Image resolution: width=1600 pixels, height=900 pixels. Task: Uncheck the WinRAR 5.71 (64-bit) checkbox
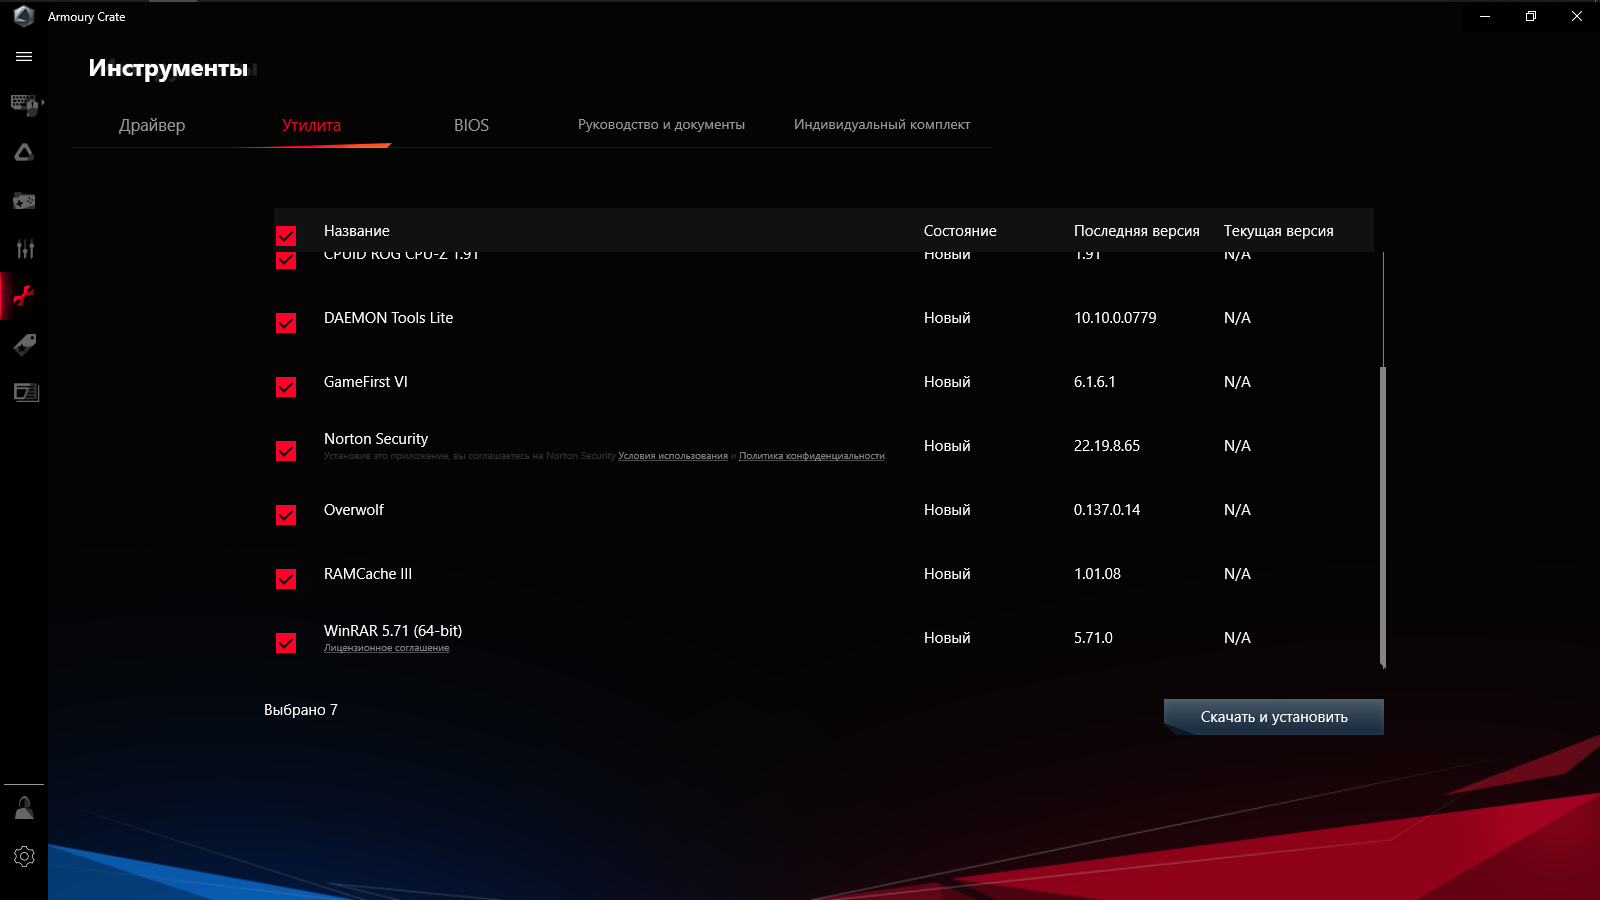coord(286,643)
